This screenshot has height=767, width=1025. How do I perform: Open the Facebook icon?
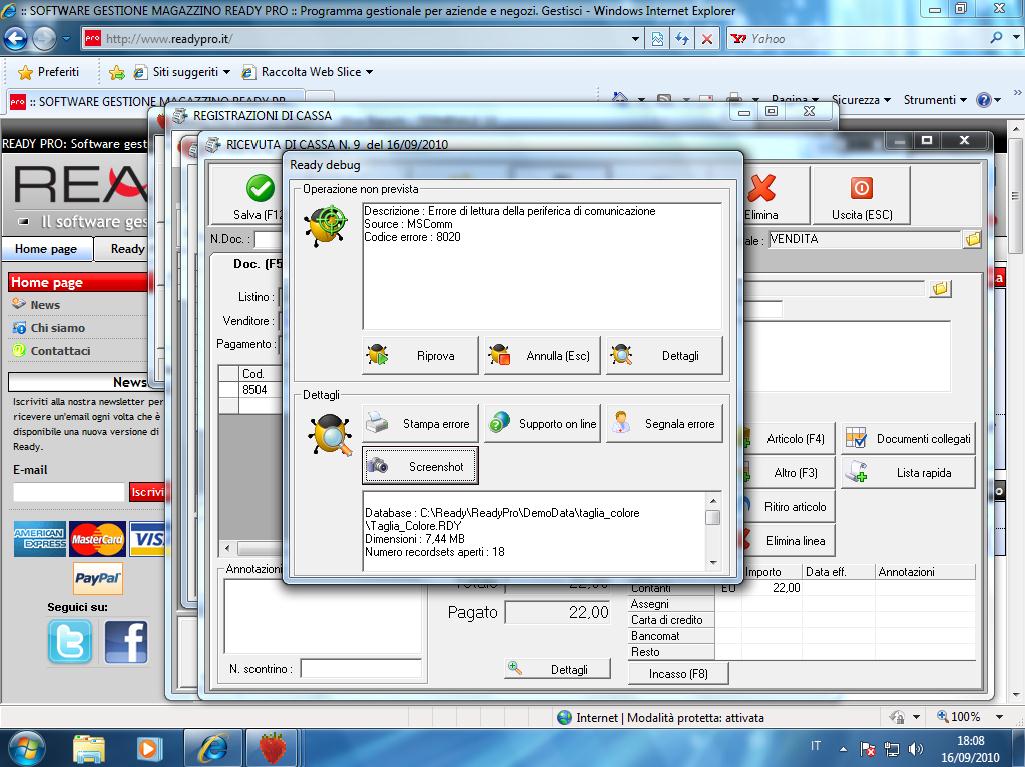pos(126,641)
